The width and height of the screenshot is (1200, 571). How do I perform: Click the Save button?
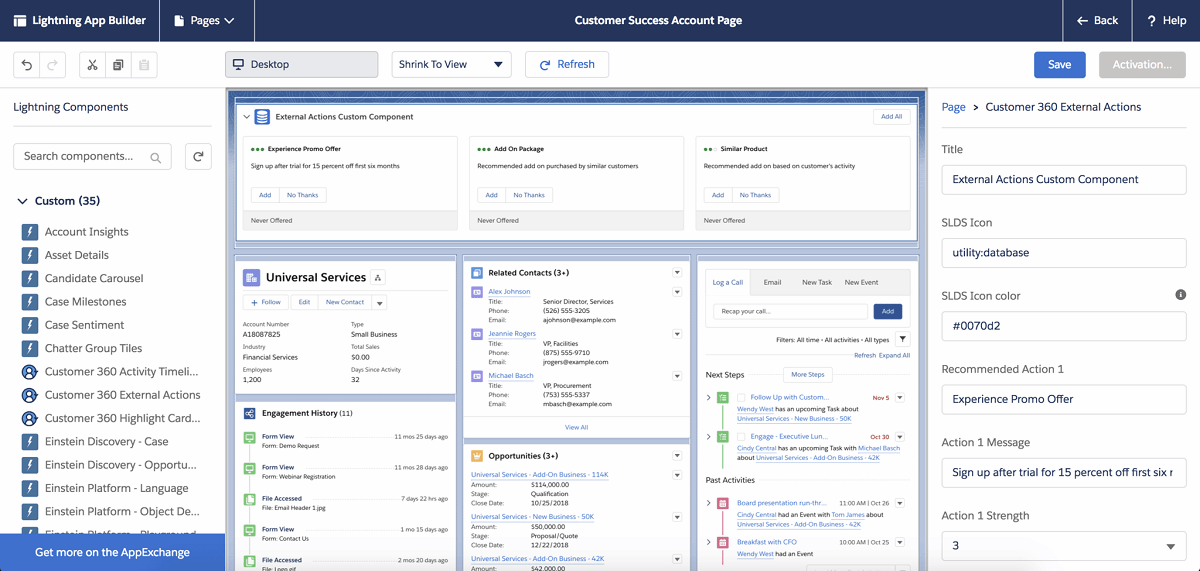coord(1059,65)
